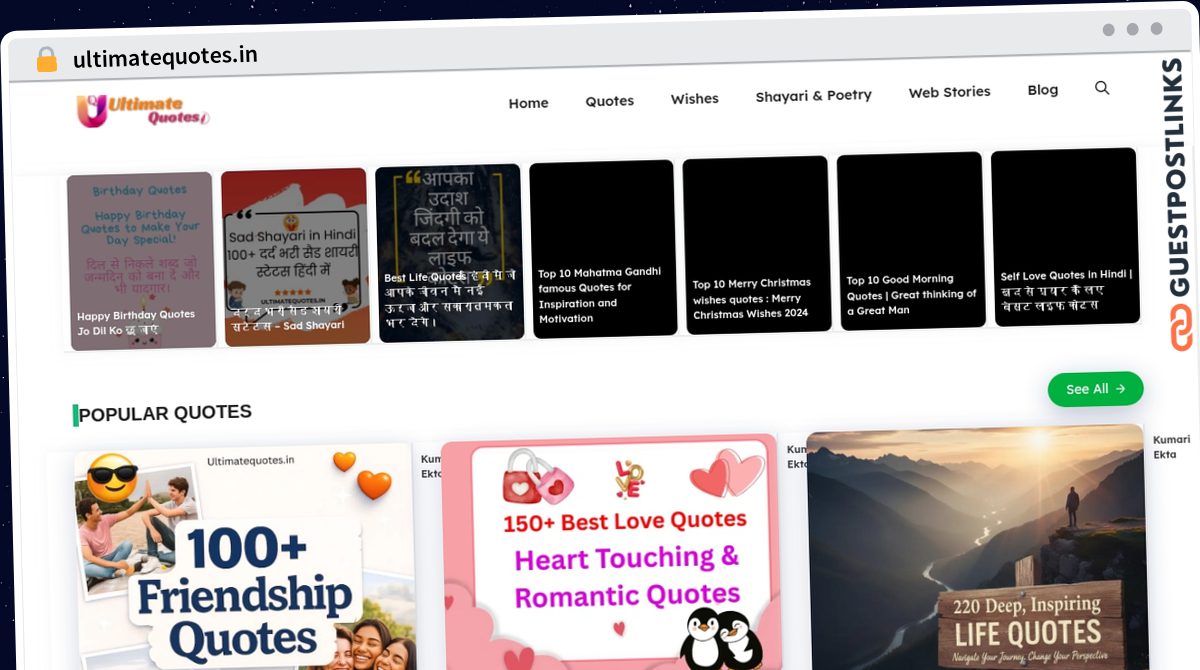Open 150+ Best Love Quotes post image

611,553
